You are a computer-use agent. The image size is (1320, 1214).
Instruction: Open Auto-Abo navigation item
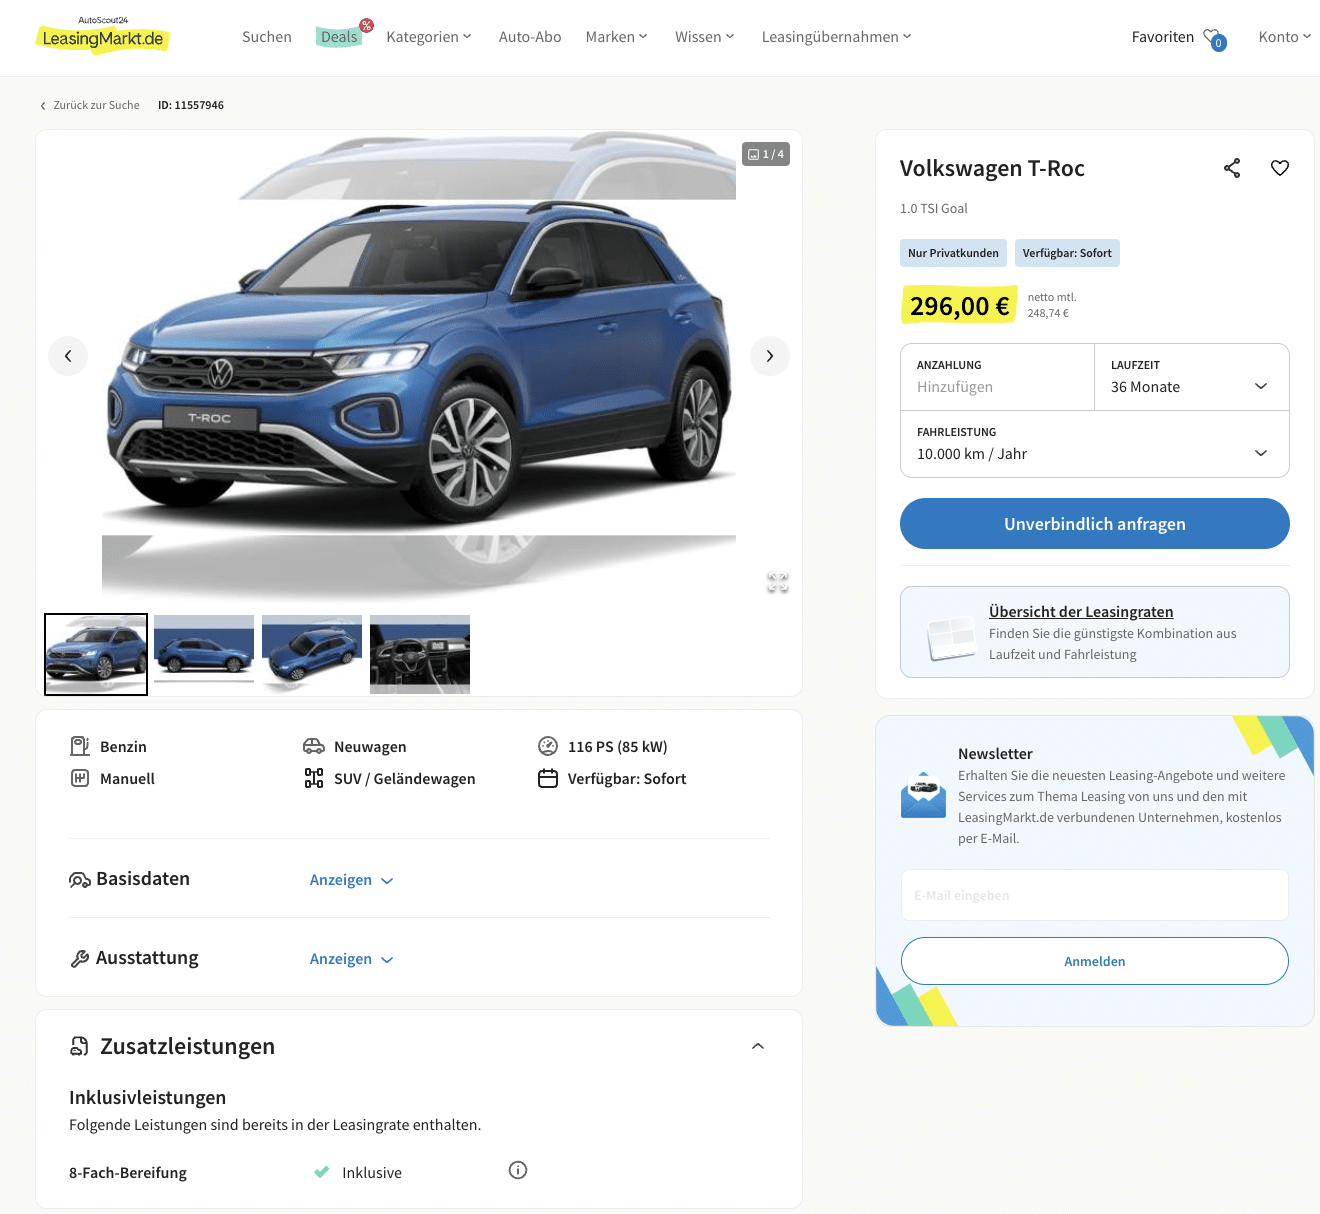[530, 37]
